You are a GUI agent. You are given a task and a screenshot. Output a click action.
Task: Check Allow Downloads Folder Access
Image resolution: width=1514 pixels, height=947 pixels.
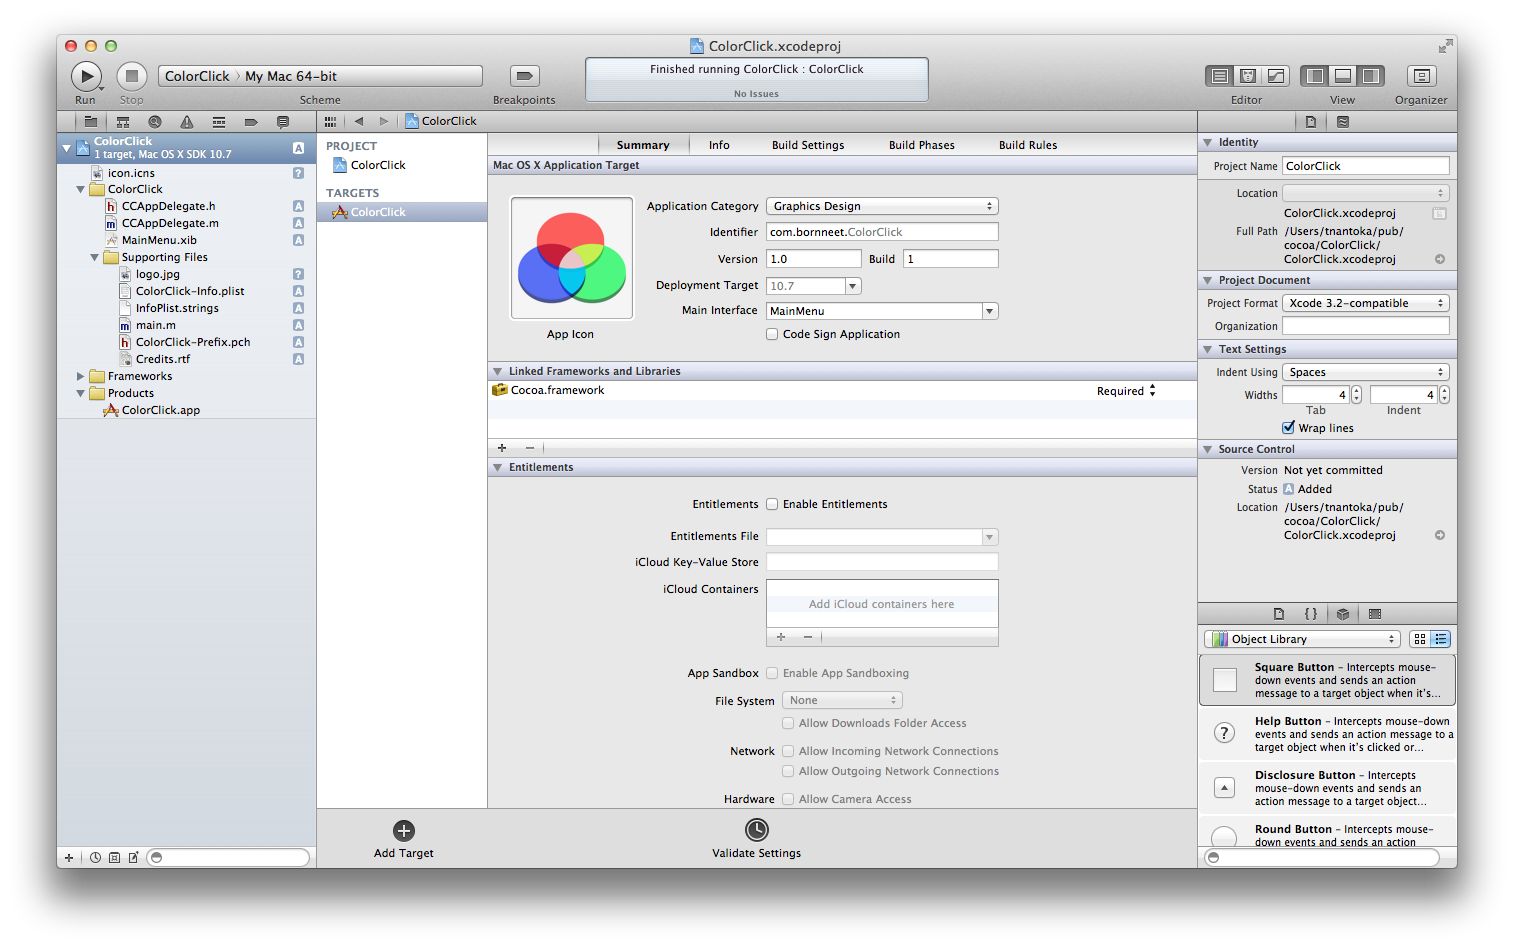[788, 723]
